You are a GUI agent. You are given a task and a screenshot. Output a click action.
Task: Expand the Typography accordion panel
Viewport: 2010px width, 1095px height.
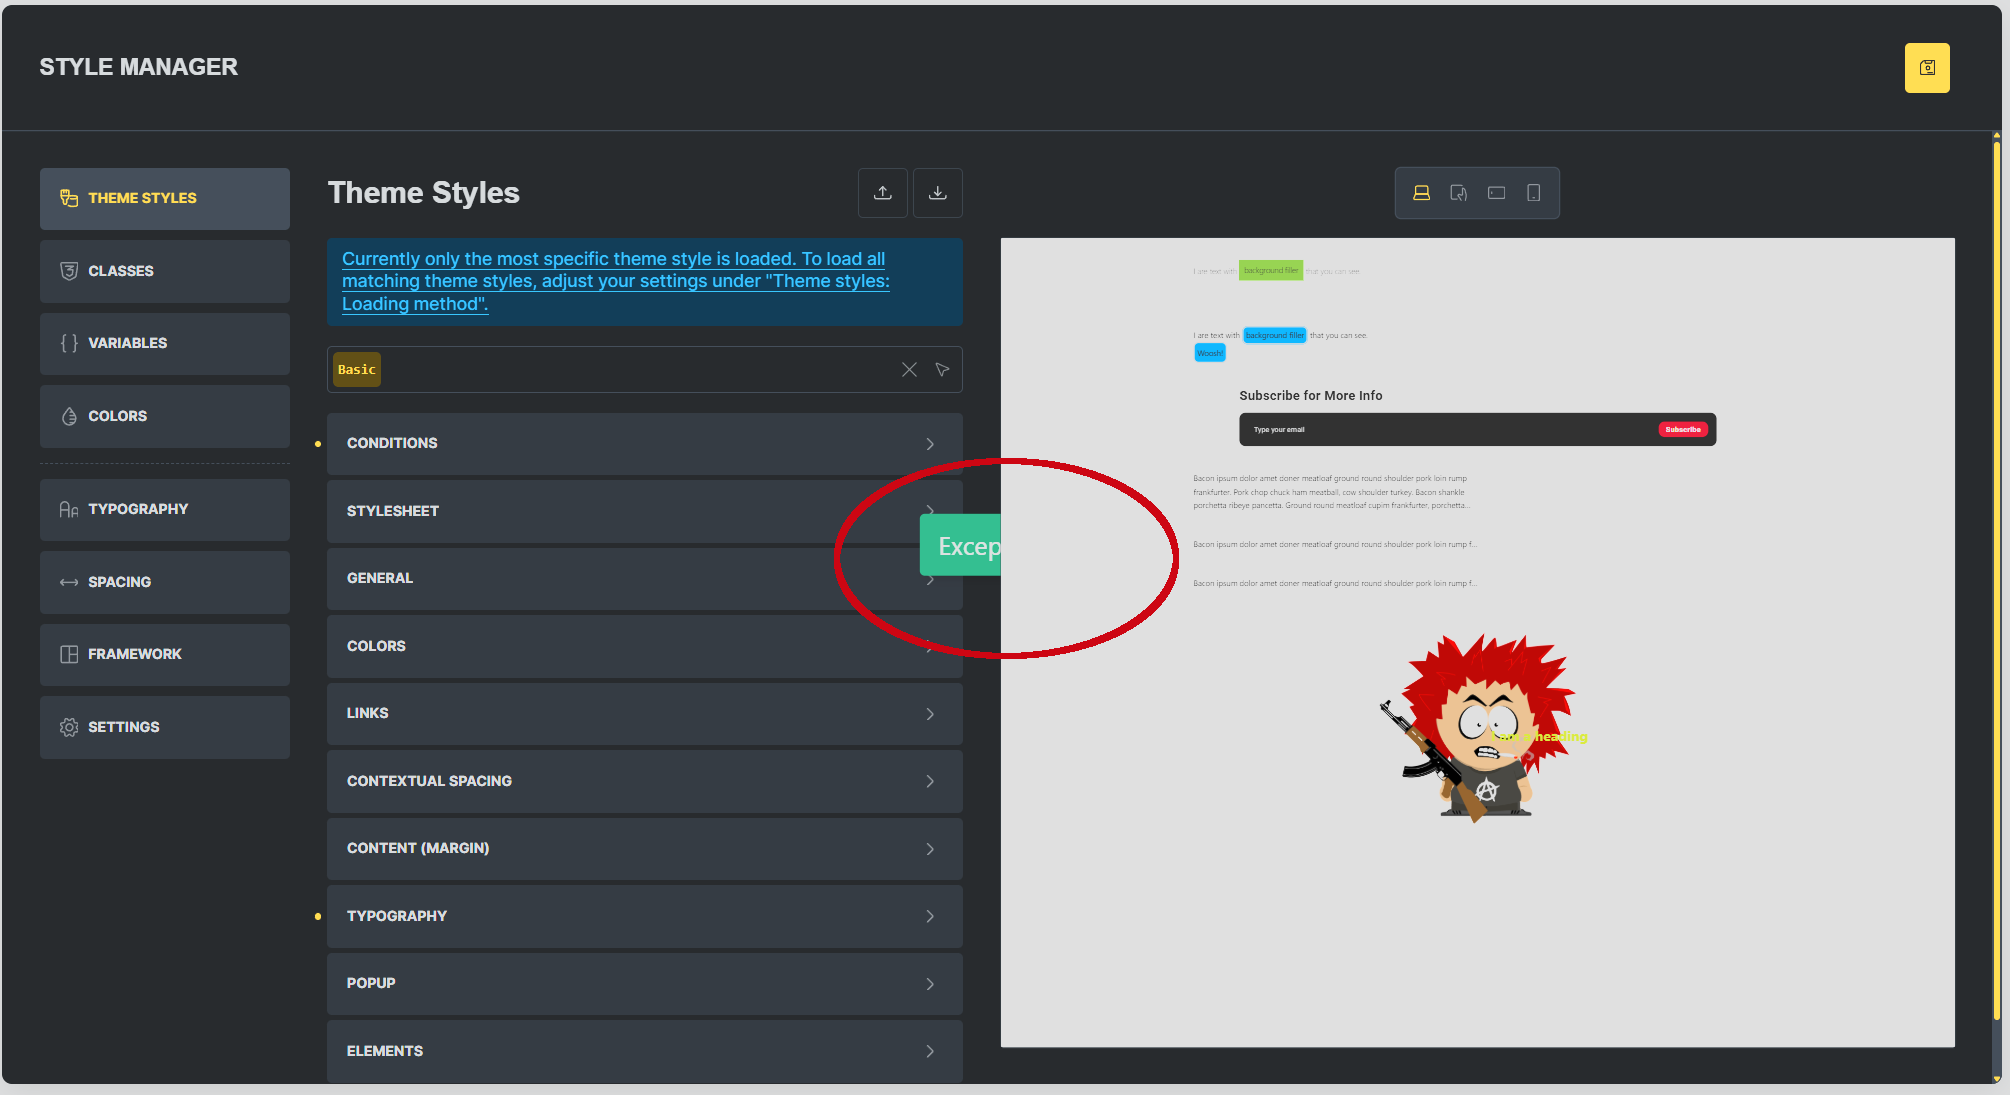click(644, 916)
